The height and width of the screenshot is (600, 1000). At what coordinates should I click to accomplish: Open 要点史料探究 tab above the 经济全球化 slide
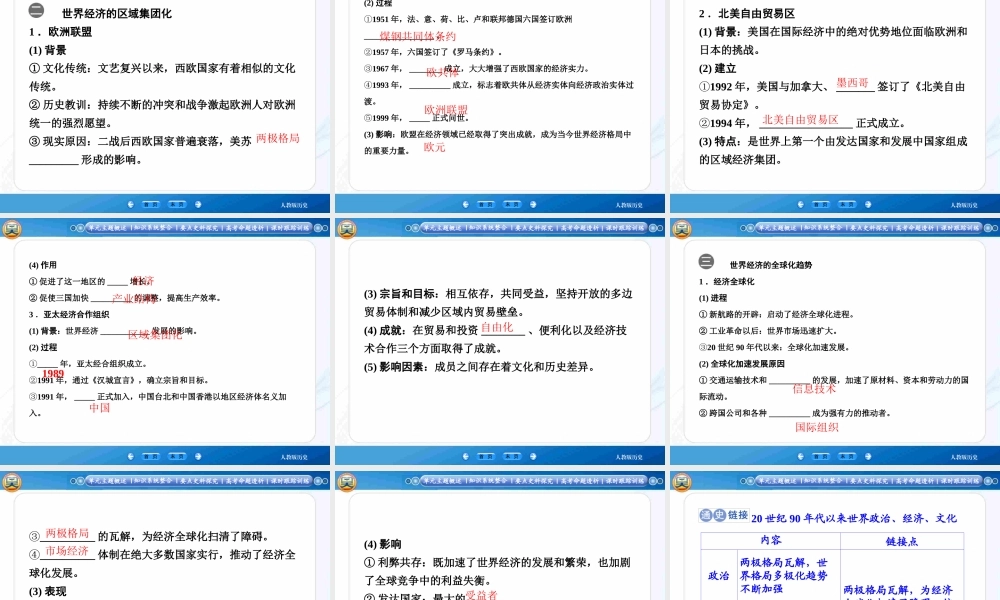868,228
